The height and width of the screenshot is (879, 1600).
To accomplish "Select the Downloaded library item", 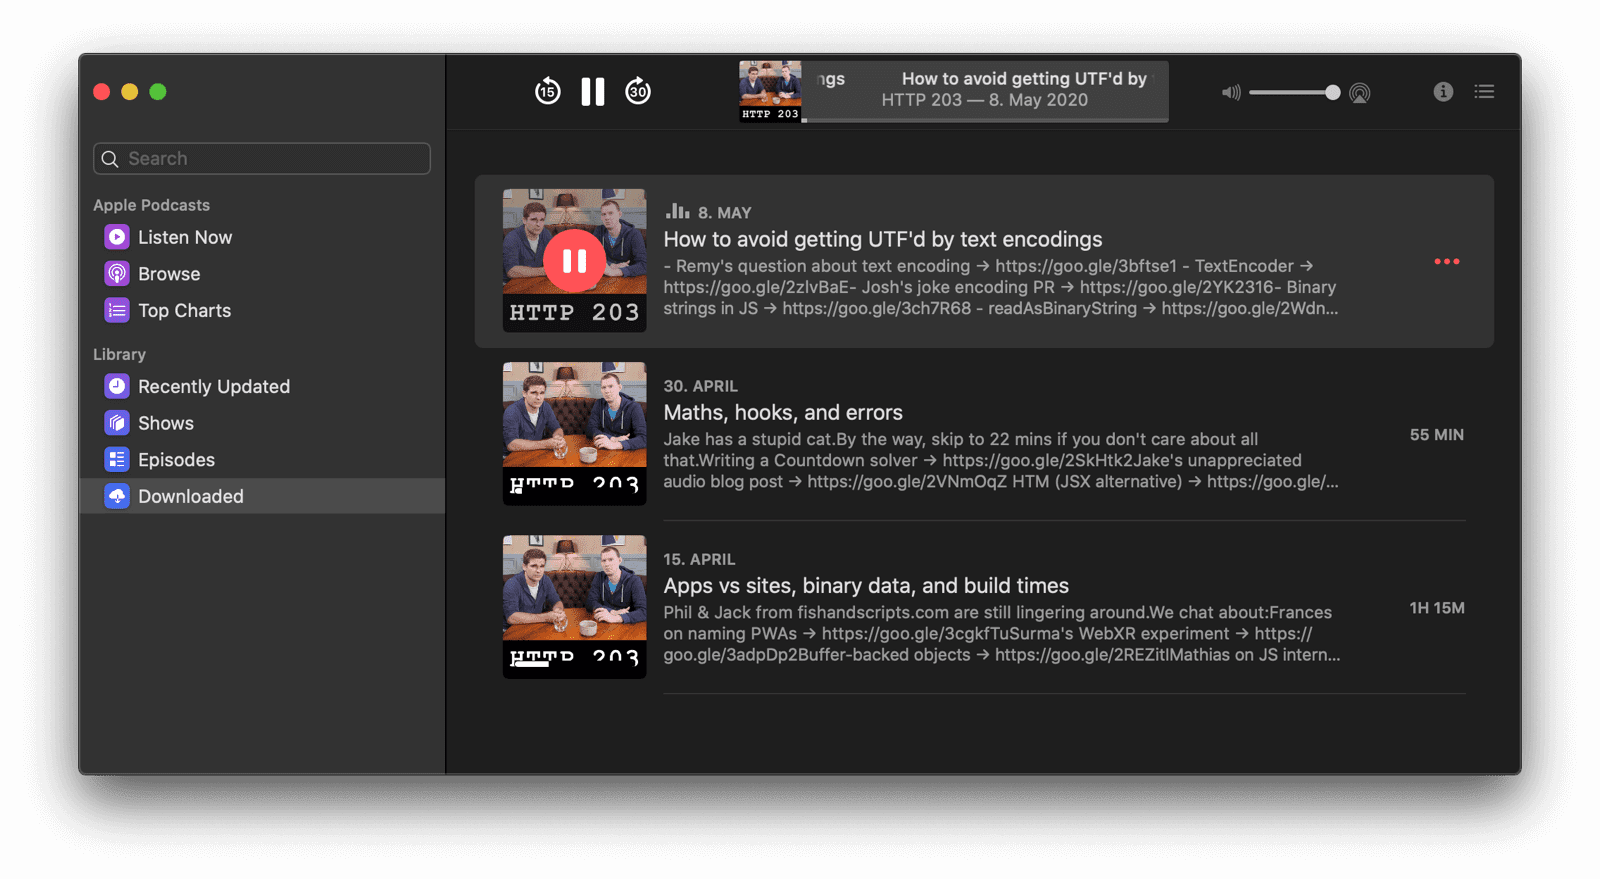I will coord(190,497).
